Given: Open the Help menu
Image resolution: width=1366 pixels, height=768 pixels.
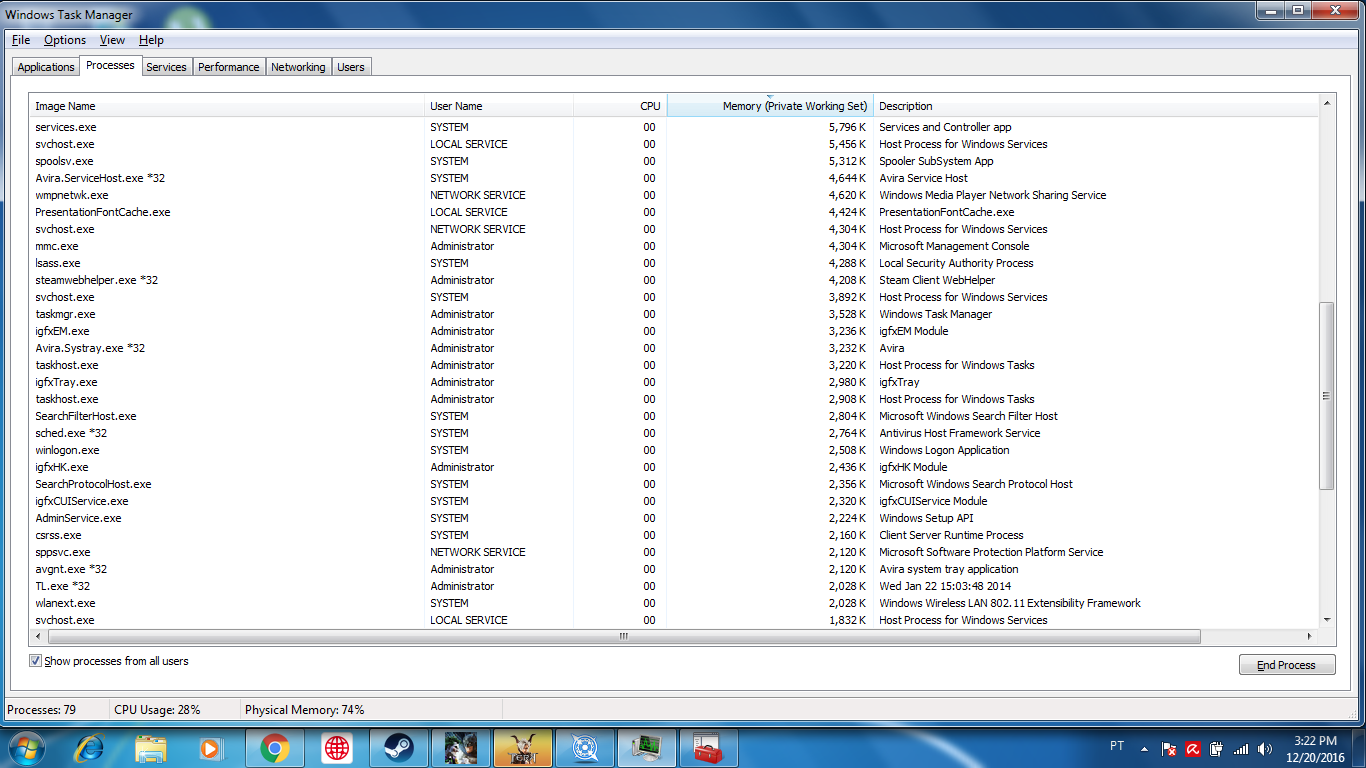Looking at the screenshot, I should pos(151,40).
